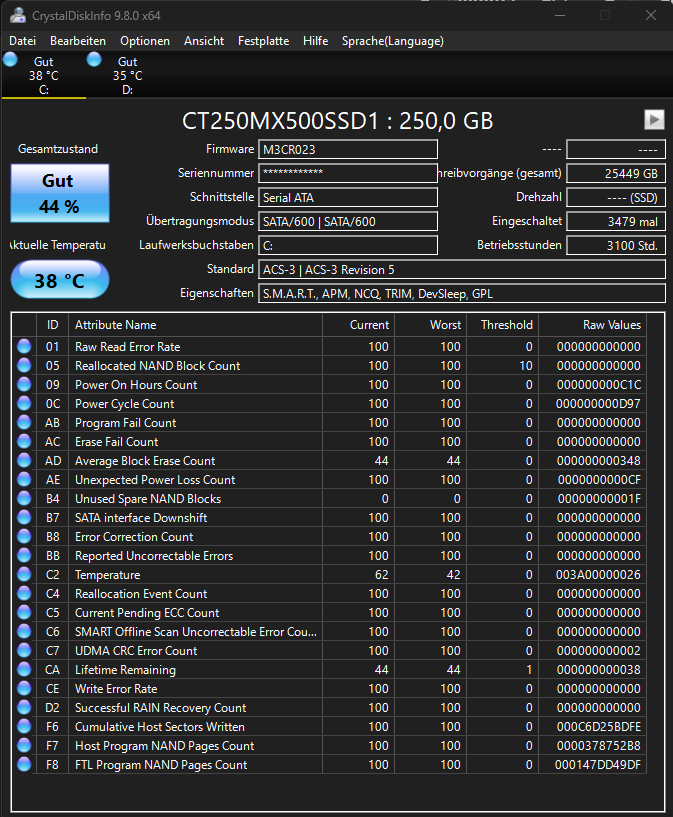Click status orb of Current Pending ECC Count
Image resolution: width=673 pixels, height=817 pixels.
[24, 613]
